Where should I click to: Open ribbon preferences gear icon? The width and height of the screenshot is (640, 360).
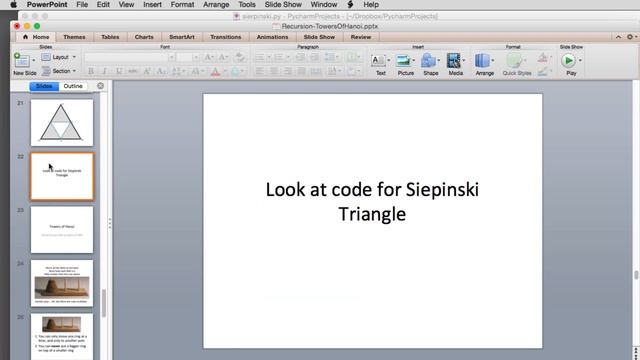point(630,37)
